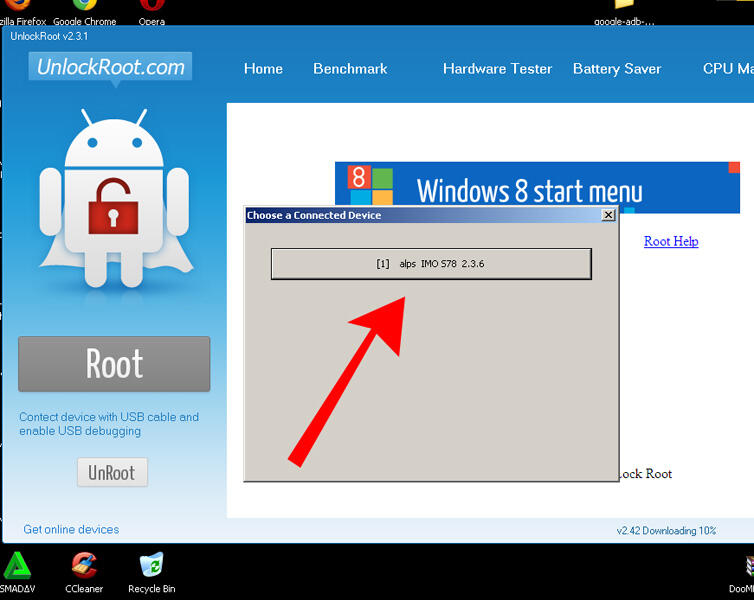Open Get online devices link
The height and width of the screenshot is (600, 754).
71,529
